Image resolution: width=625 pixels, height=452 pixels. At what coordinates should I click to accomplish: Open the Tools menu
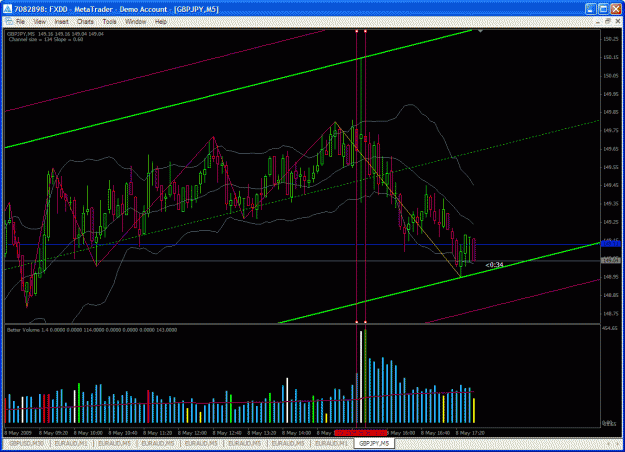tap(109, 22)
